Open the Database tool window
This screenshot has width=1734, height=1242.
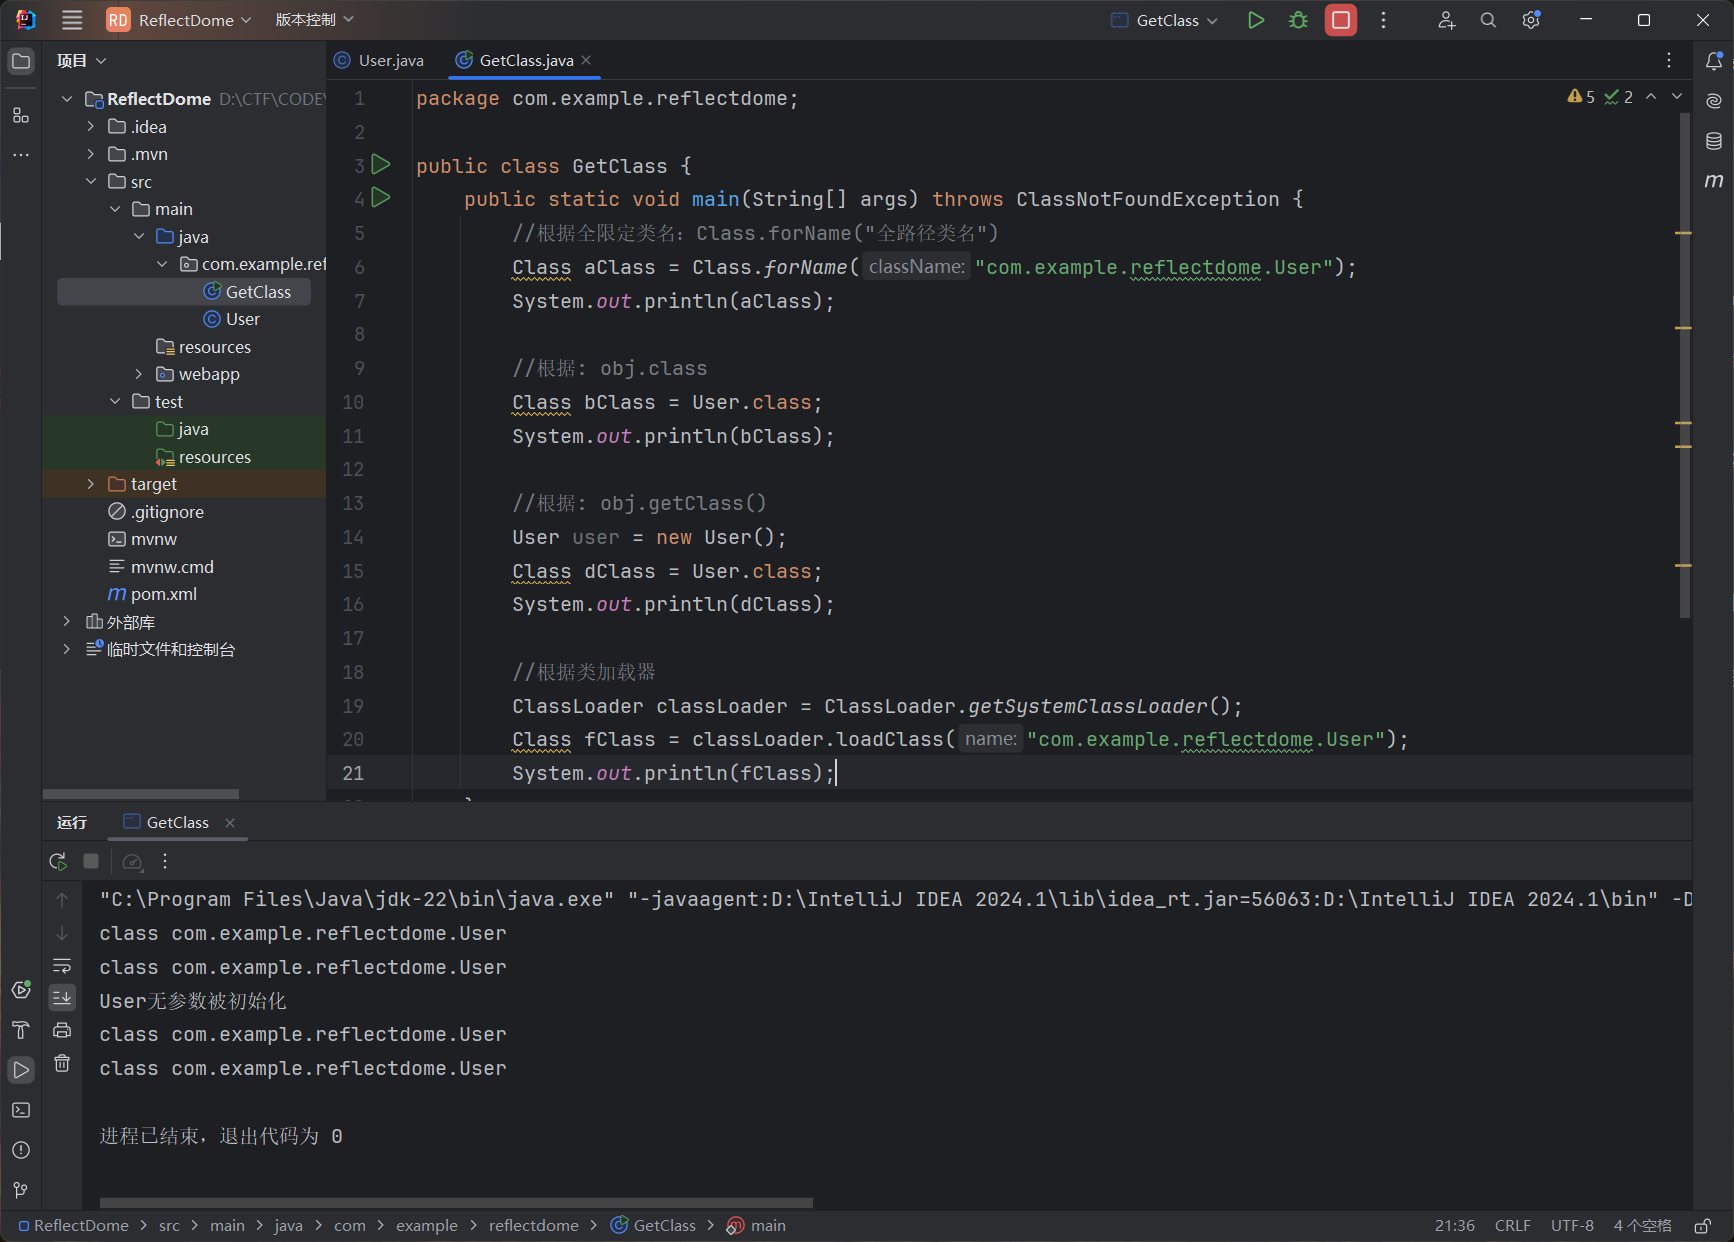pos(1714,141)
